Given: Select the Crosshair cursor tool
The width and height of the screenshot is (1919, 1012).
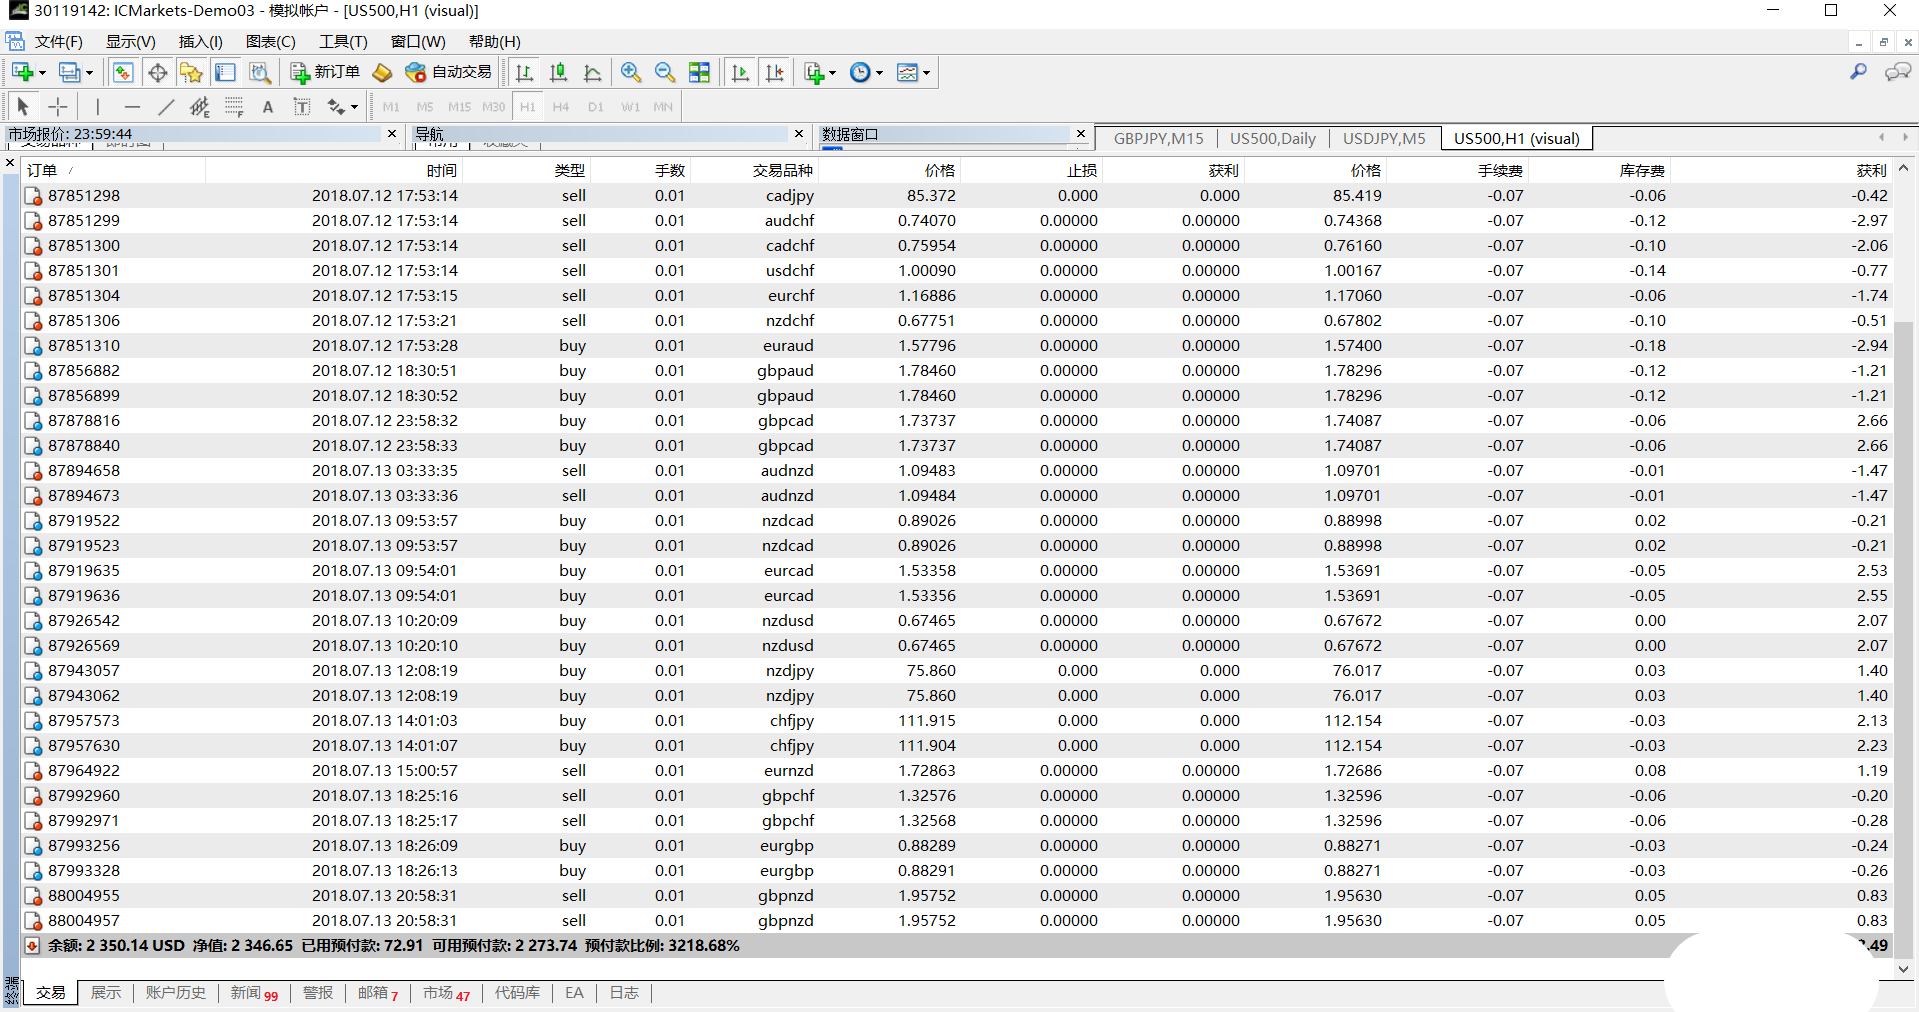Looking at the screenshot, I should [x=58, y=107].
